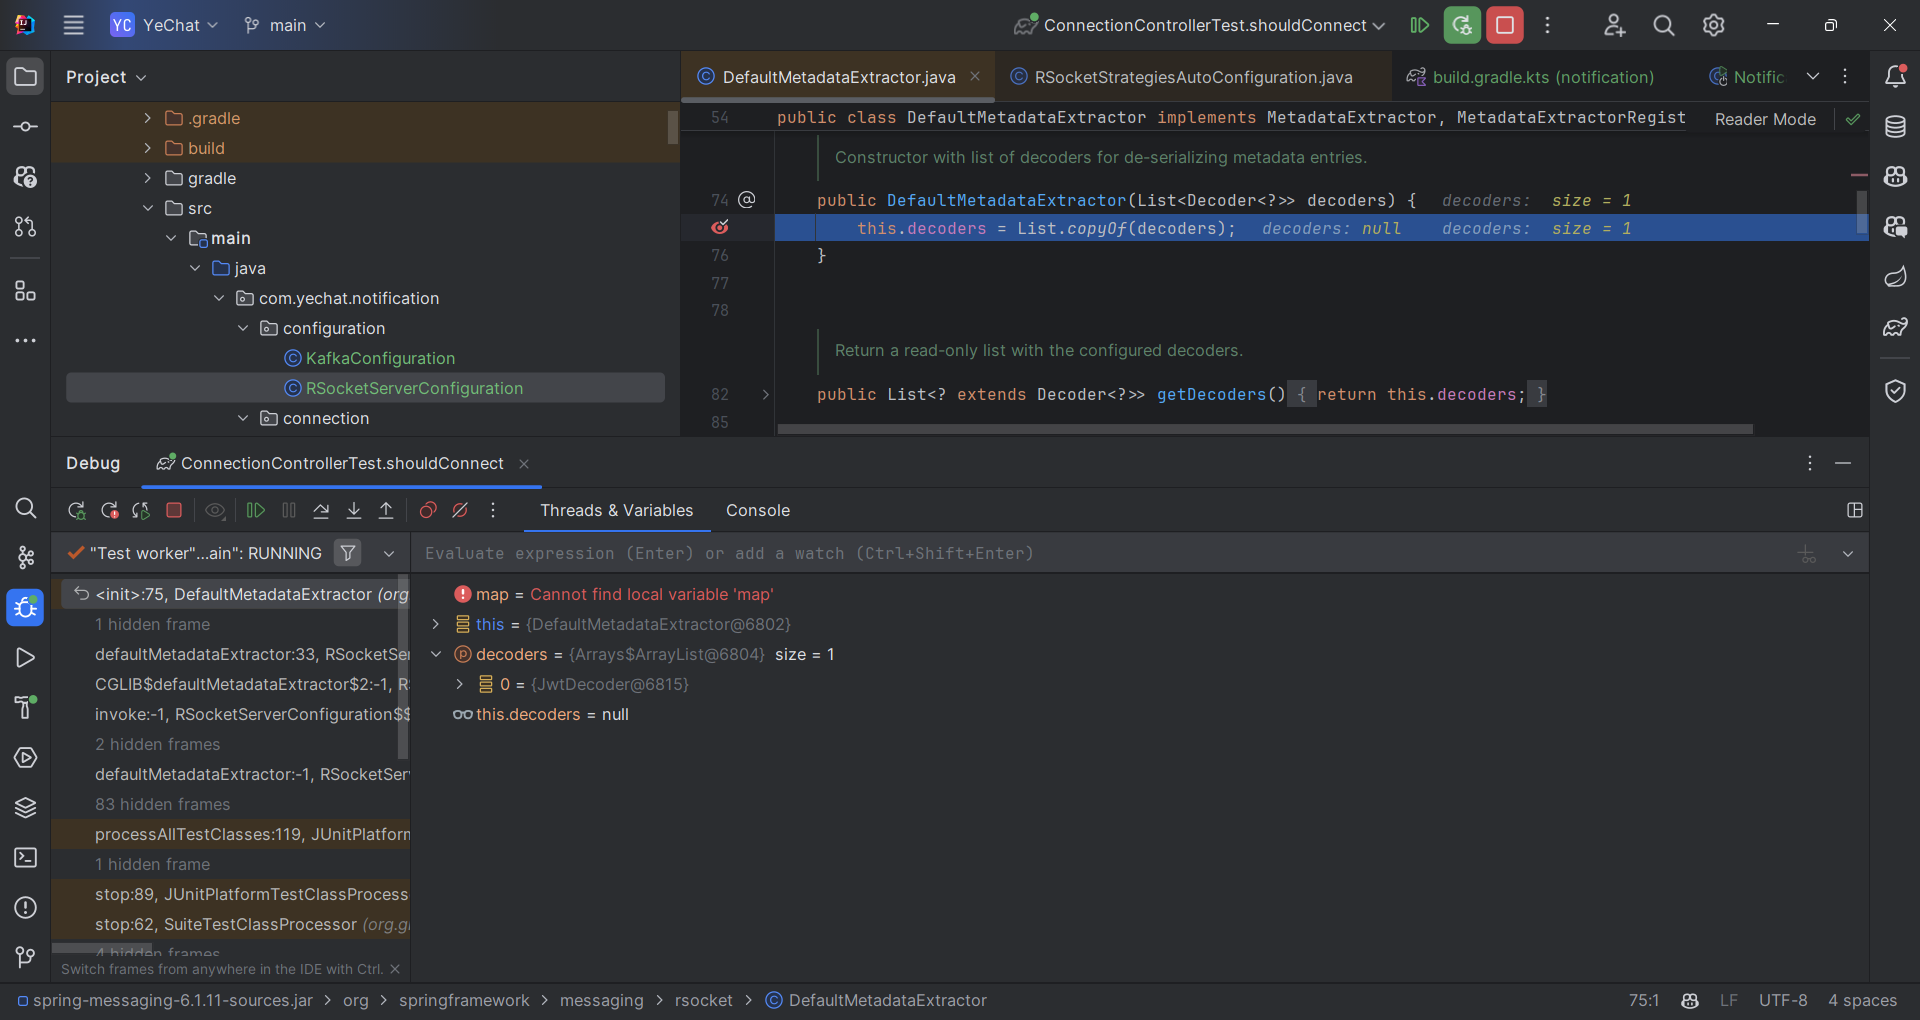Collapse the src folder
1920x1020 pixels.
[x=148, y=208]
